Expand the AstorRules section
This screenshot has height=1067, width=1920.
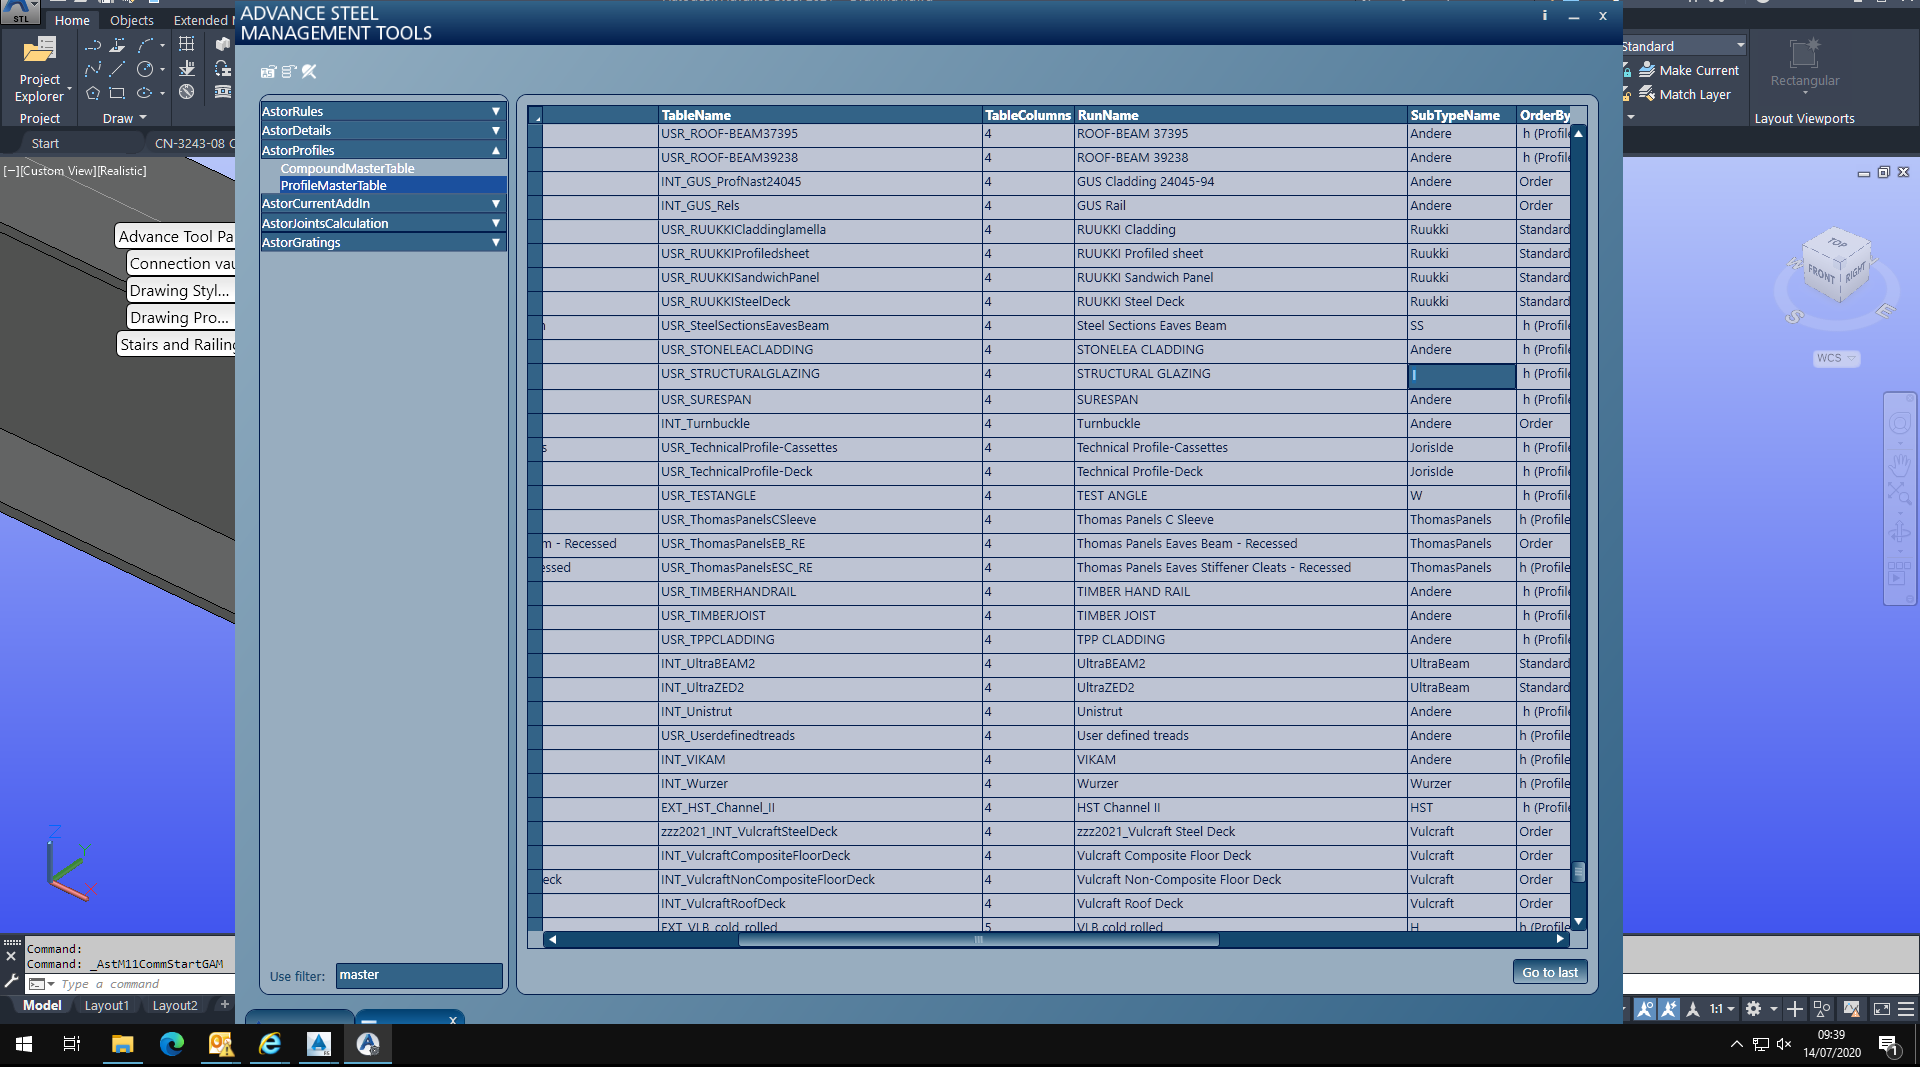[x=496, y=111]
